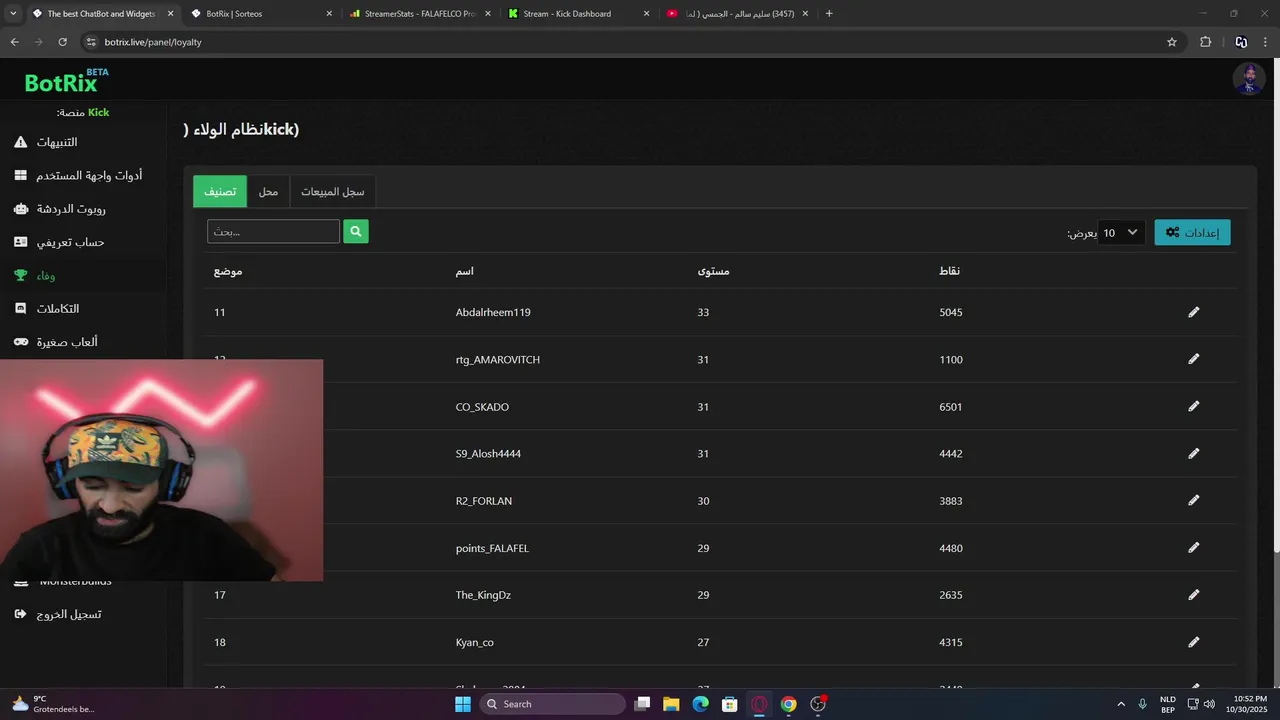Switch to BotRix | Sorteos browser tab
Screen dimensions: 1280x720
click(x=261, y=14)
